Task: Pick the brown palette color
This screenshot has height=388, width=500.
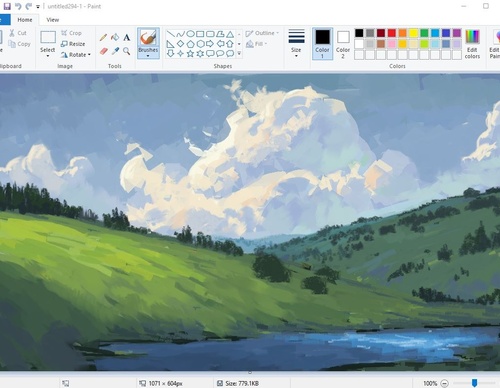Action: (381, 44)
